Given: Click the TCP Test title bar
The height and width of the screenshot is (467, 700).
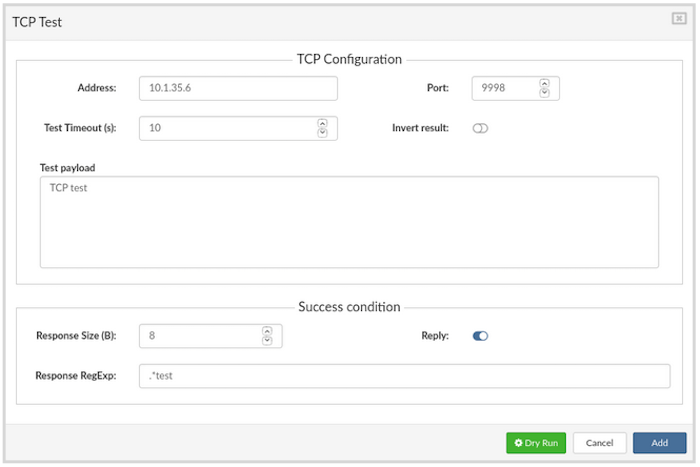Looking at the screenshot, I should pyautogui.click(x=300, y=20).
